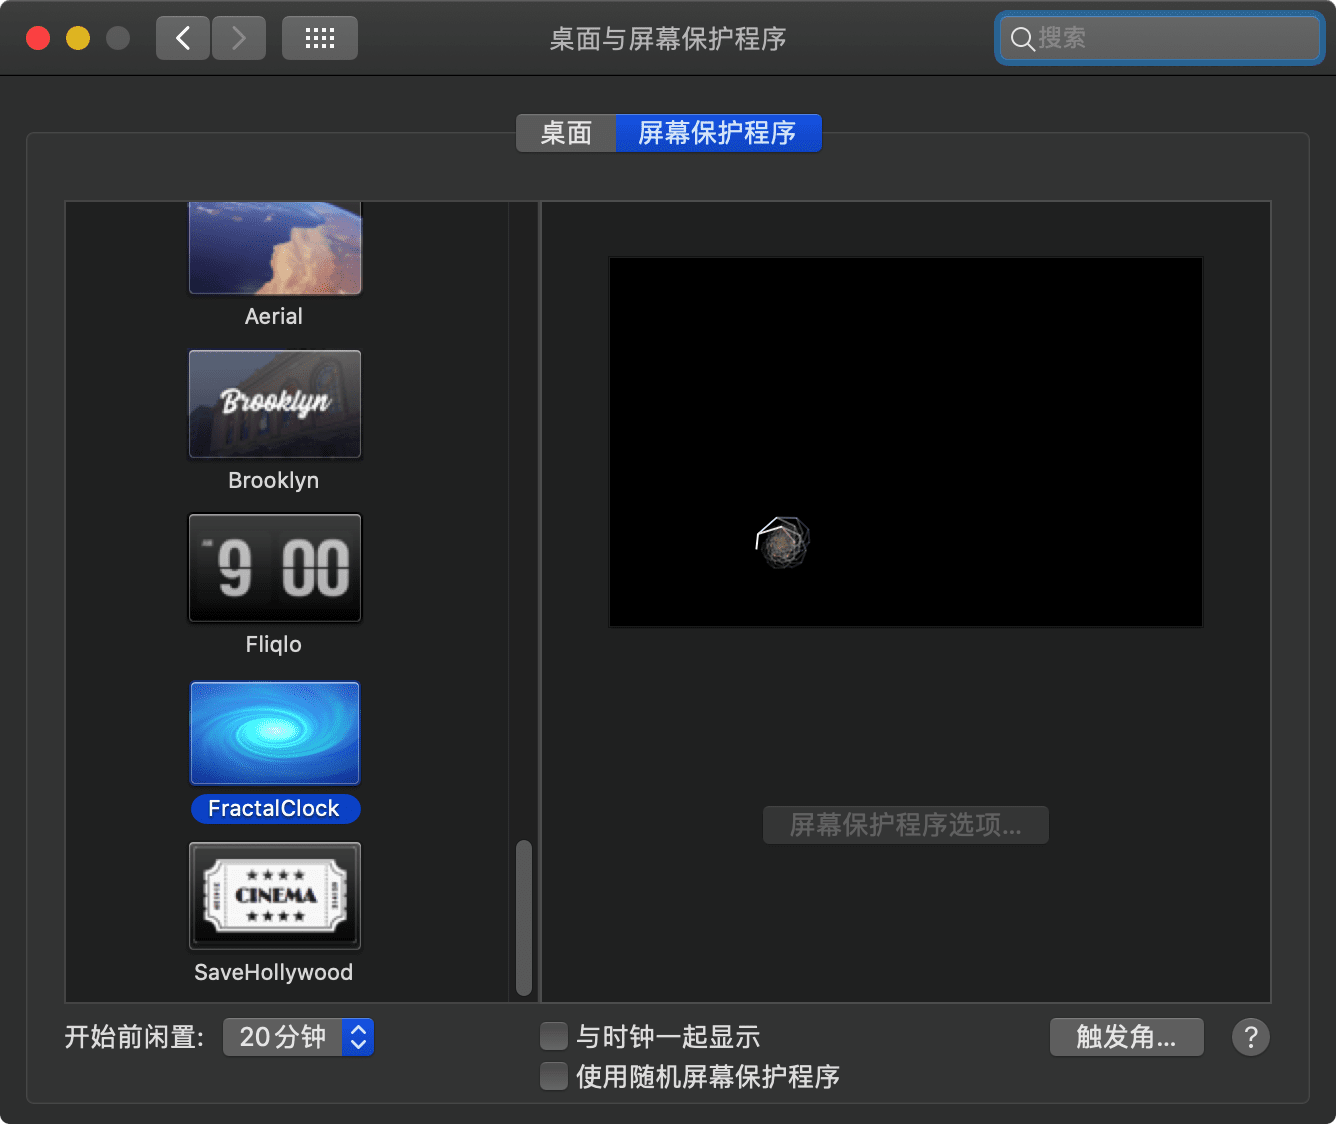Enable the 与时钟一起显示 checkbox
Image resolution: width=1336 pixels, height=1124 pixels.
pos(554,1036)
